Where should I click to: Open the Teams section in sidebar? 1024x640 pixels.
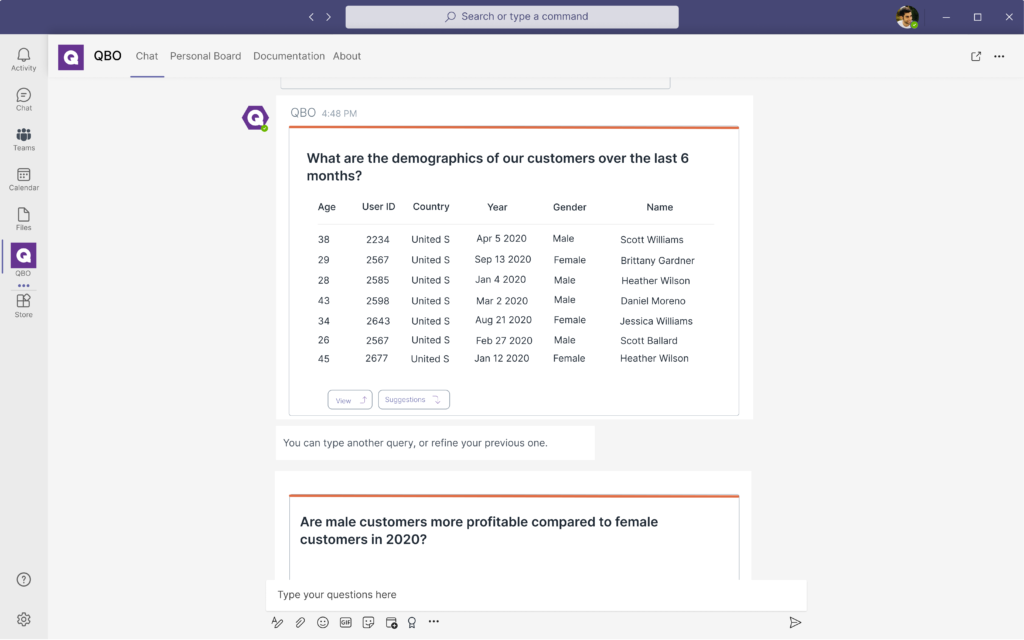pos(23,139)
